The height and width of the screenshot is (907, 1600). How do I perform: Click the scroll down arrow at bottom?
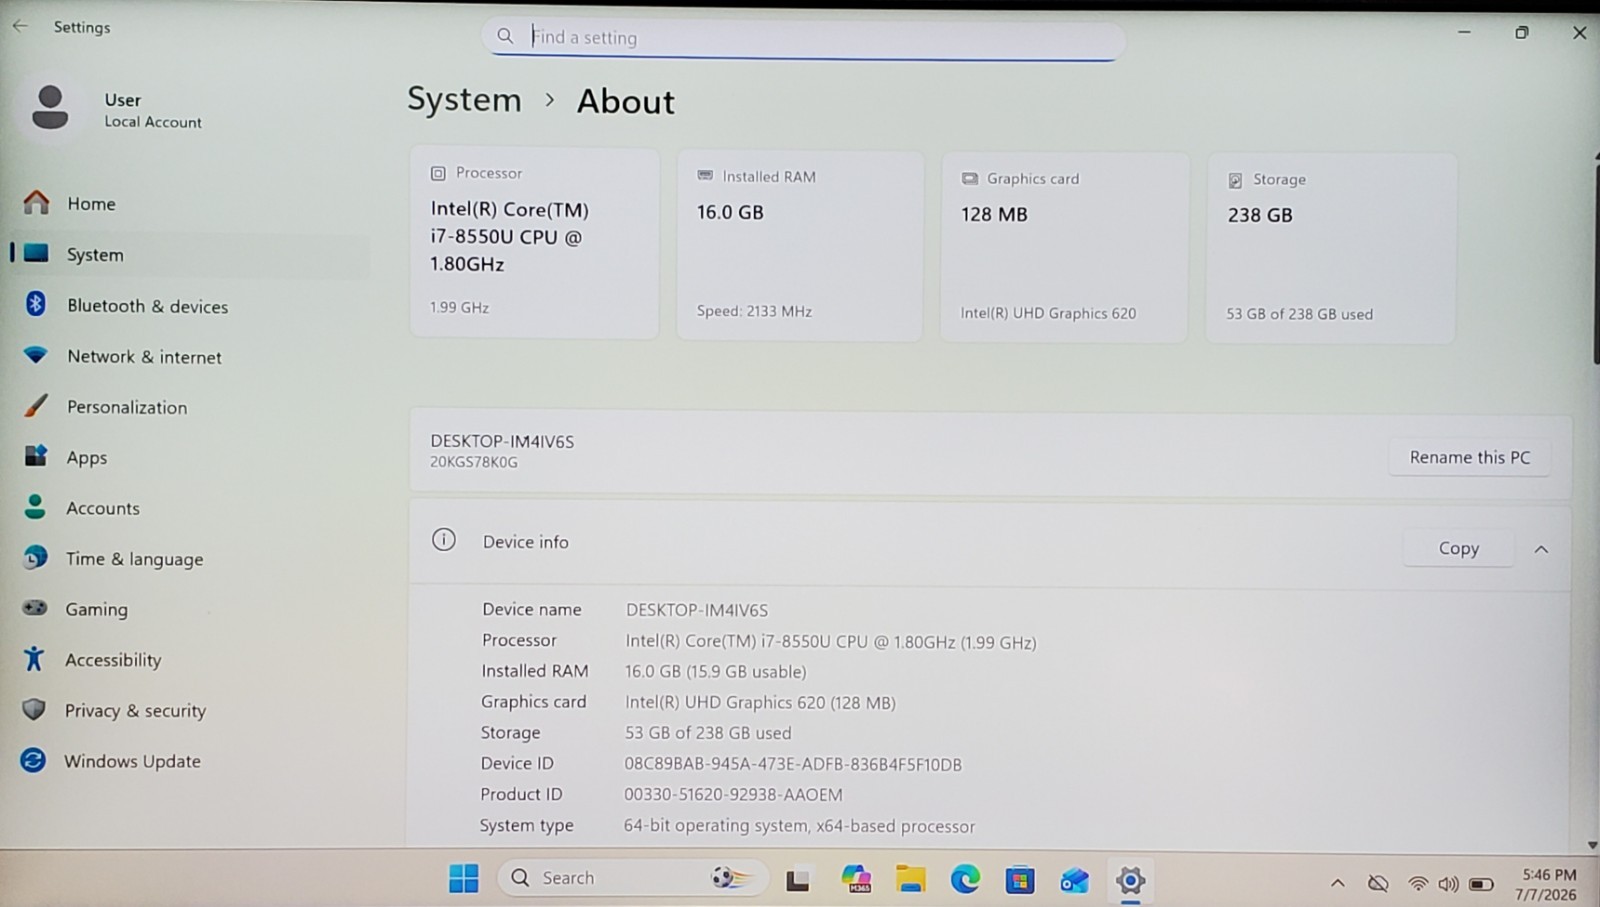point(1592,844)
